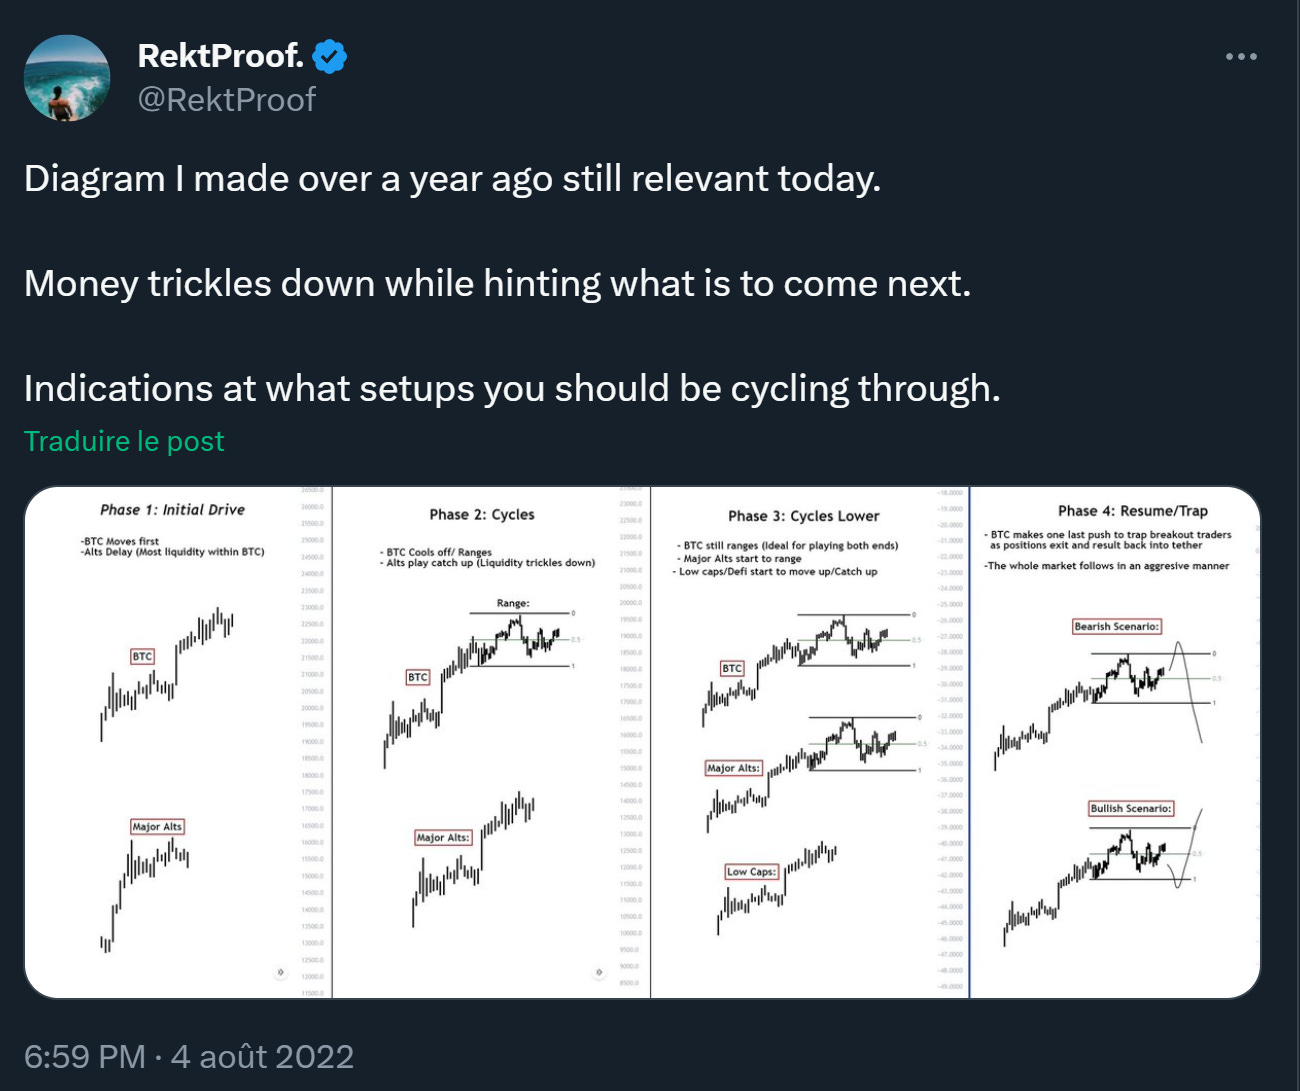Click the text line 'Money trickles down'
Viewport: 1300px width, 1091px height.
click(x=497, y=284)
